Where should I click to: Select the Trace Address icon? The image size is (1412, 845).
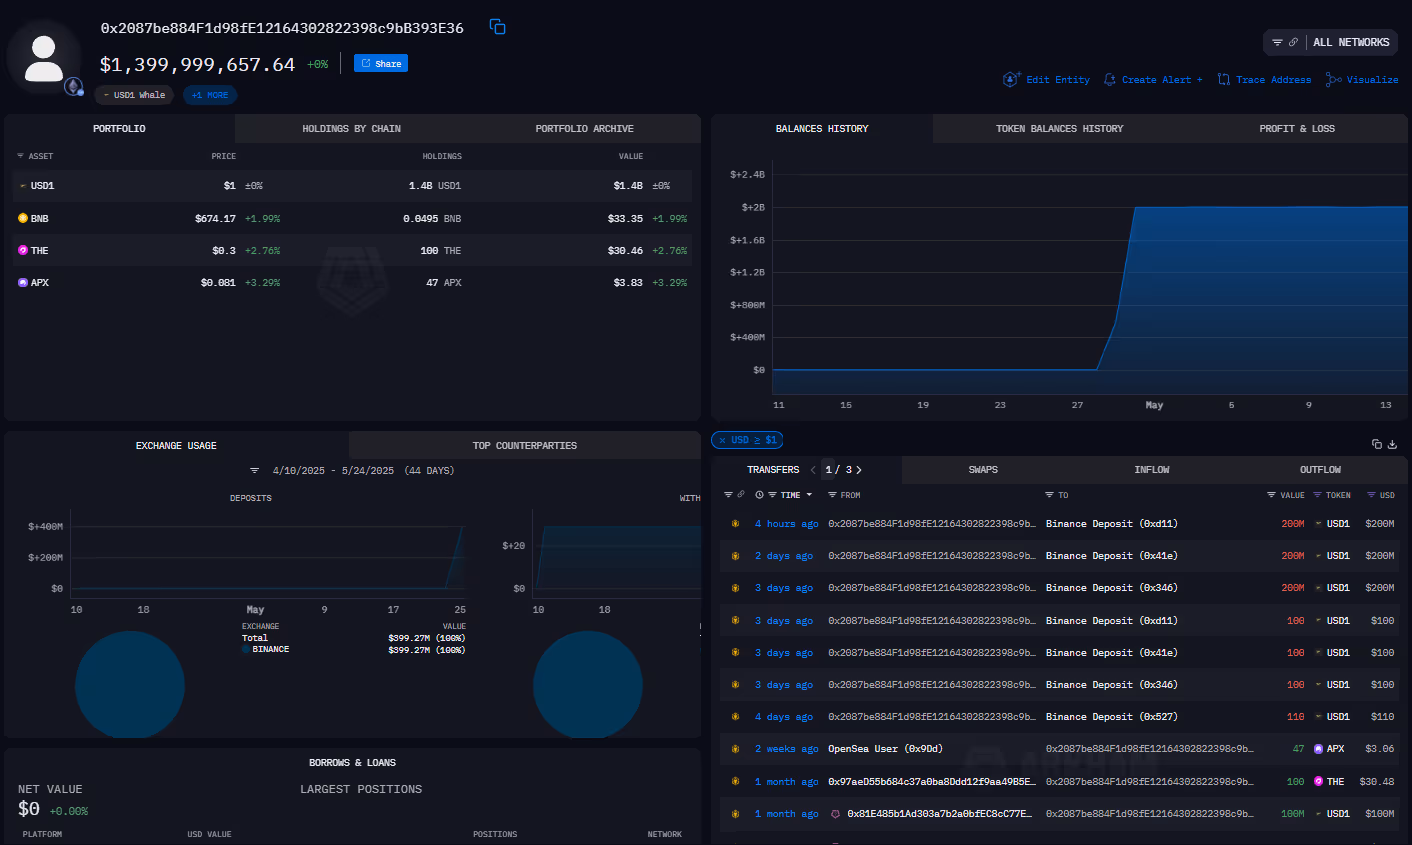1222,79
